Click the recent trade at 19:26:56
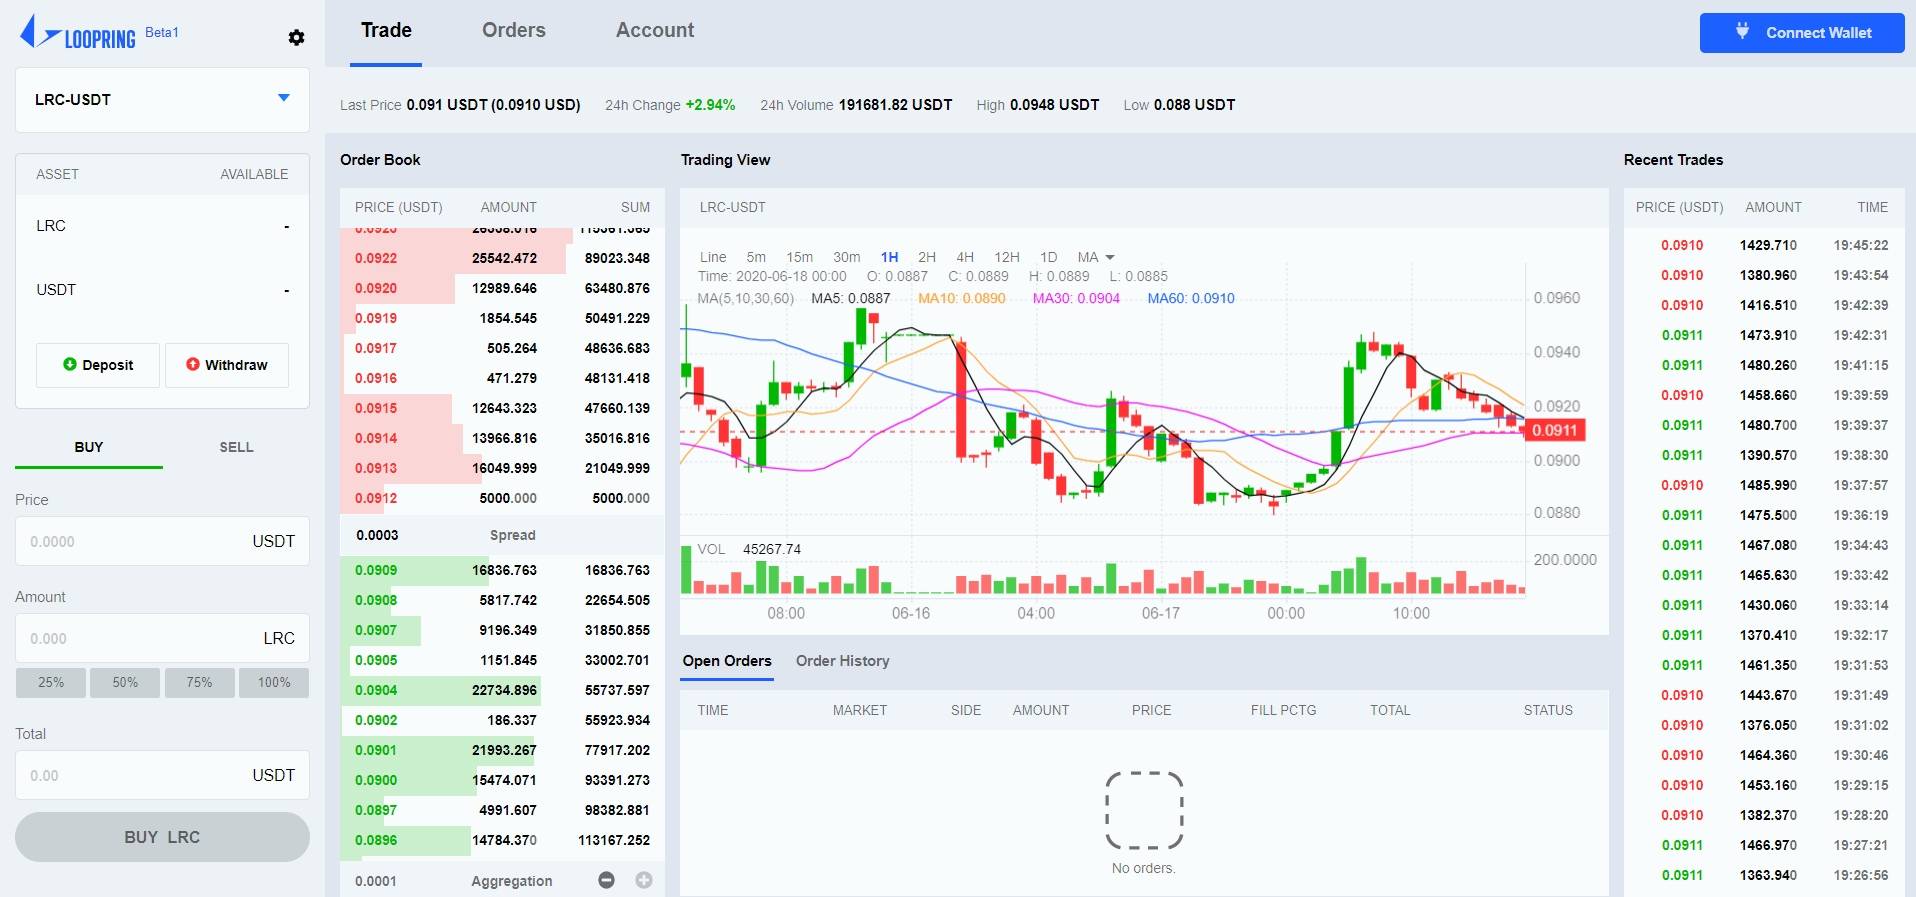Screen dimensions: 1916x897 [x=1766, y=875]
